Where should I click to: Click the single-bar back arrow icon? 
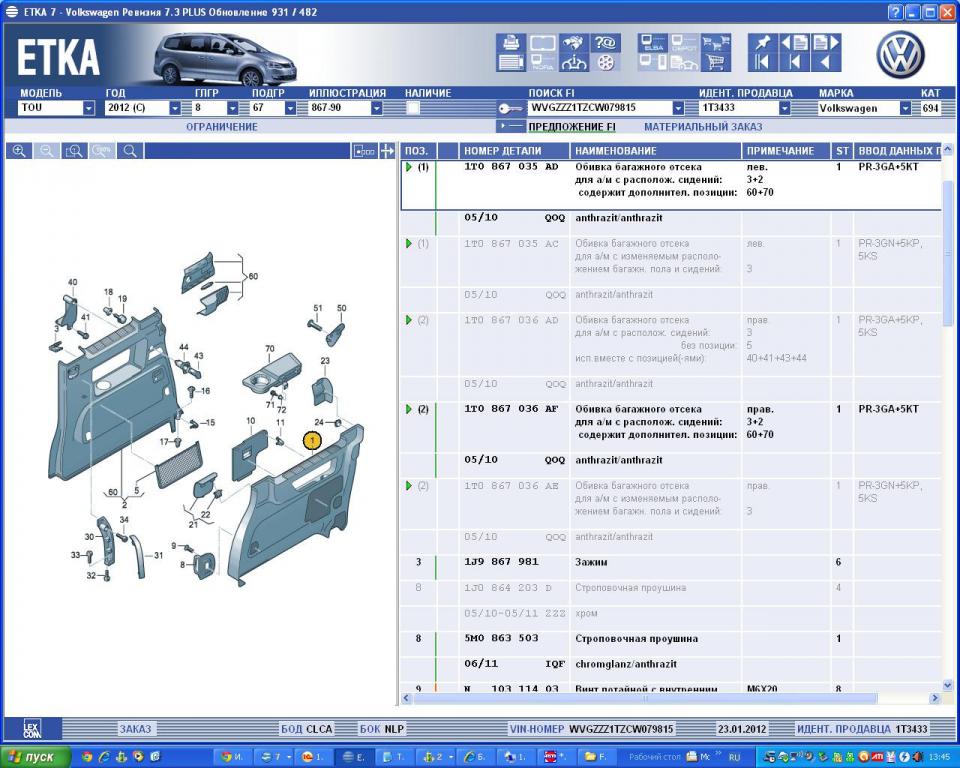pos(794,62)
